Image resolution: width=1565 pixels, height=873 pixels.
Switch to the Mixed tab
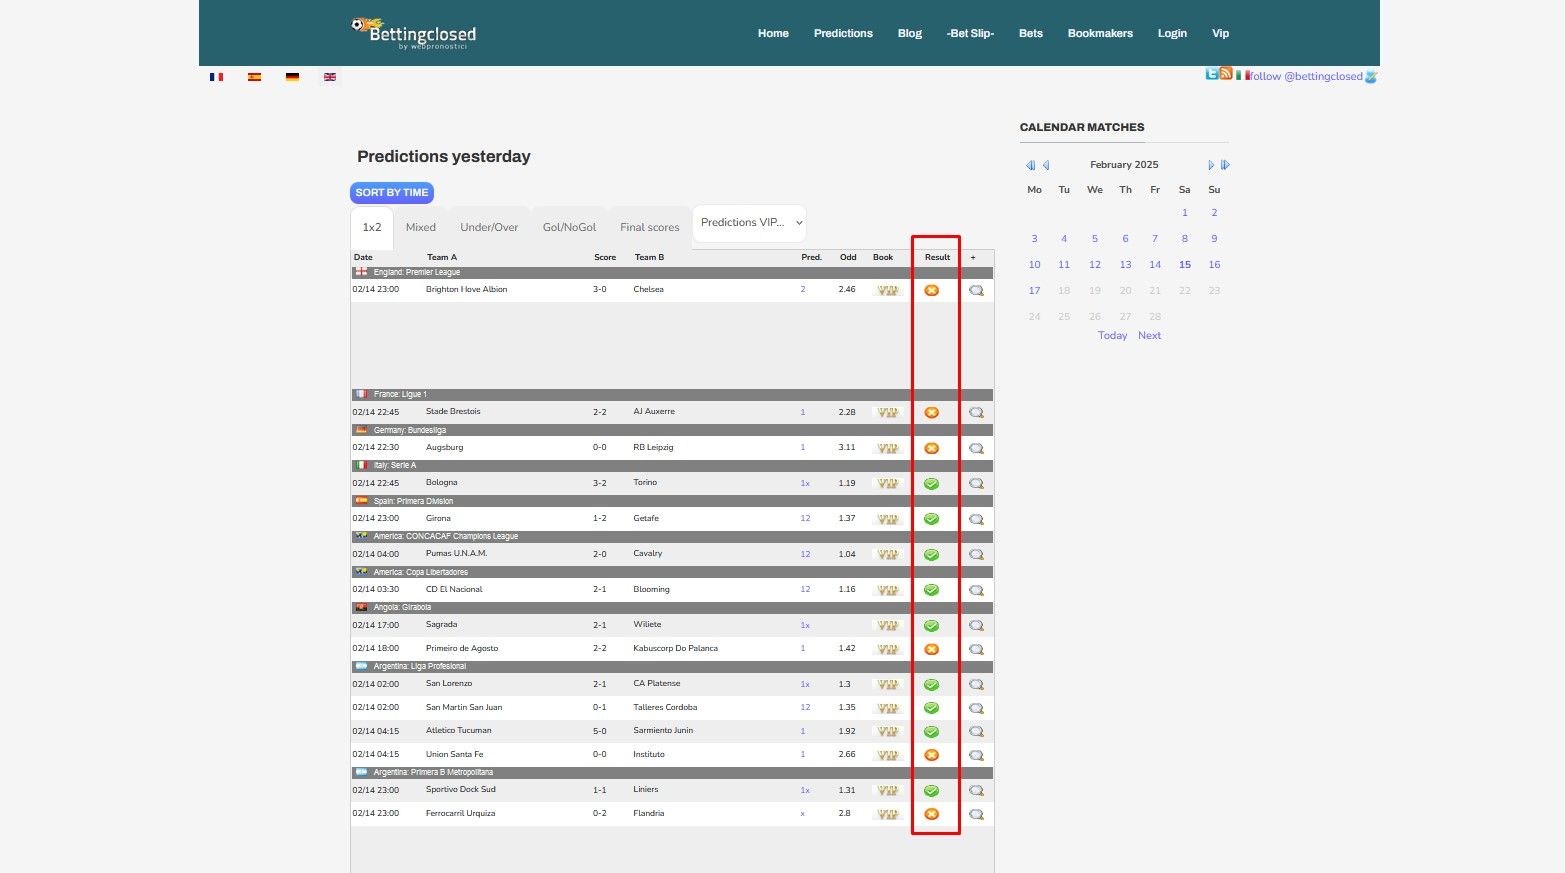[x=421, y=228]
